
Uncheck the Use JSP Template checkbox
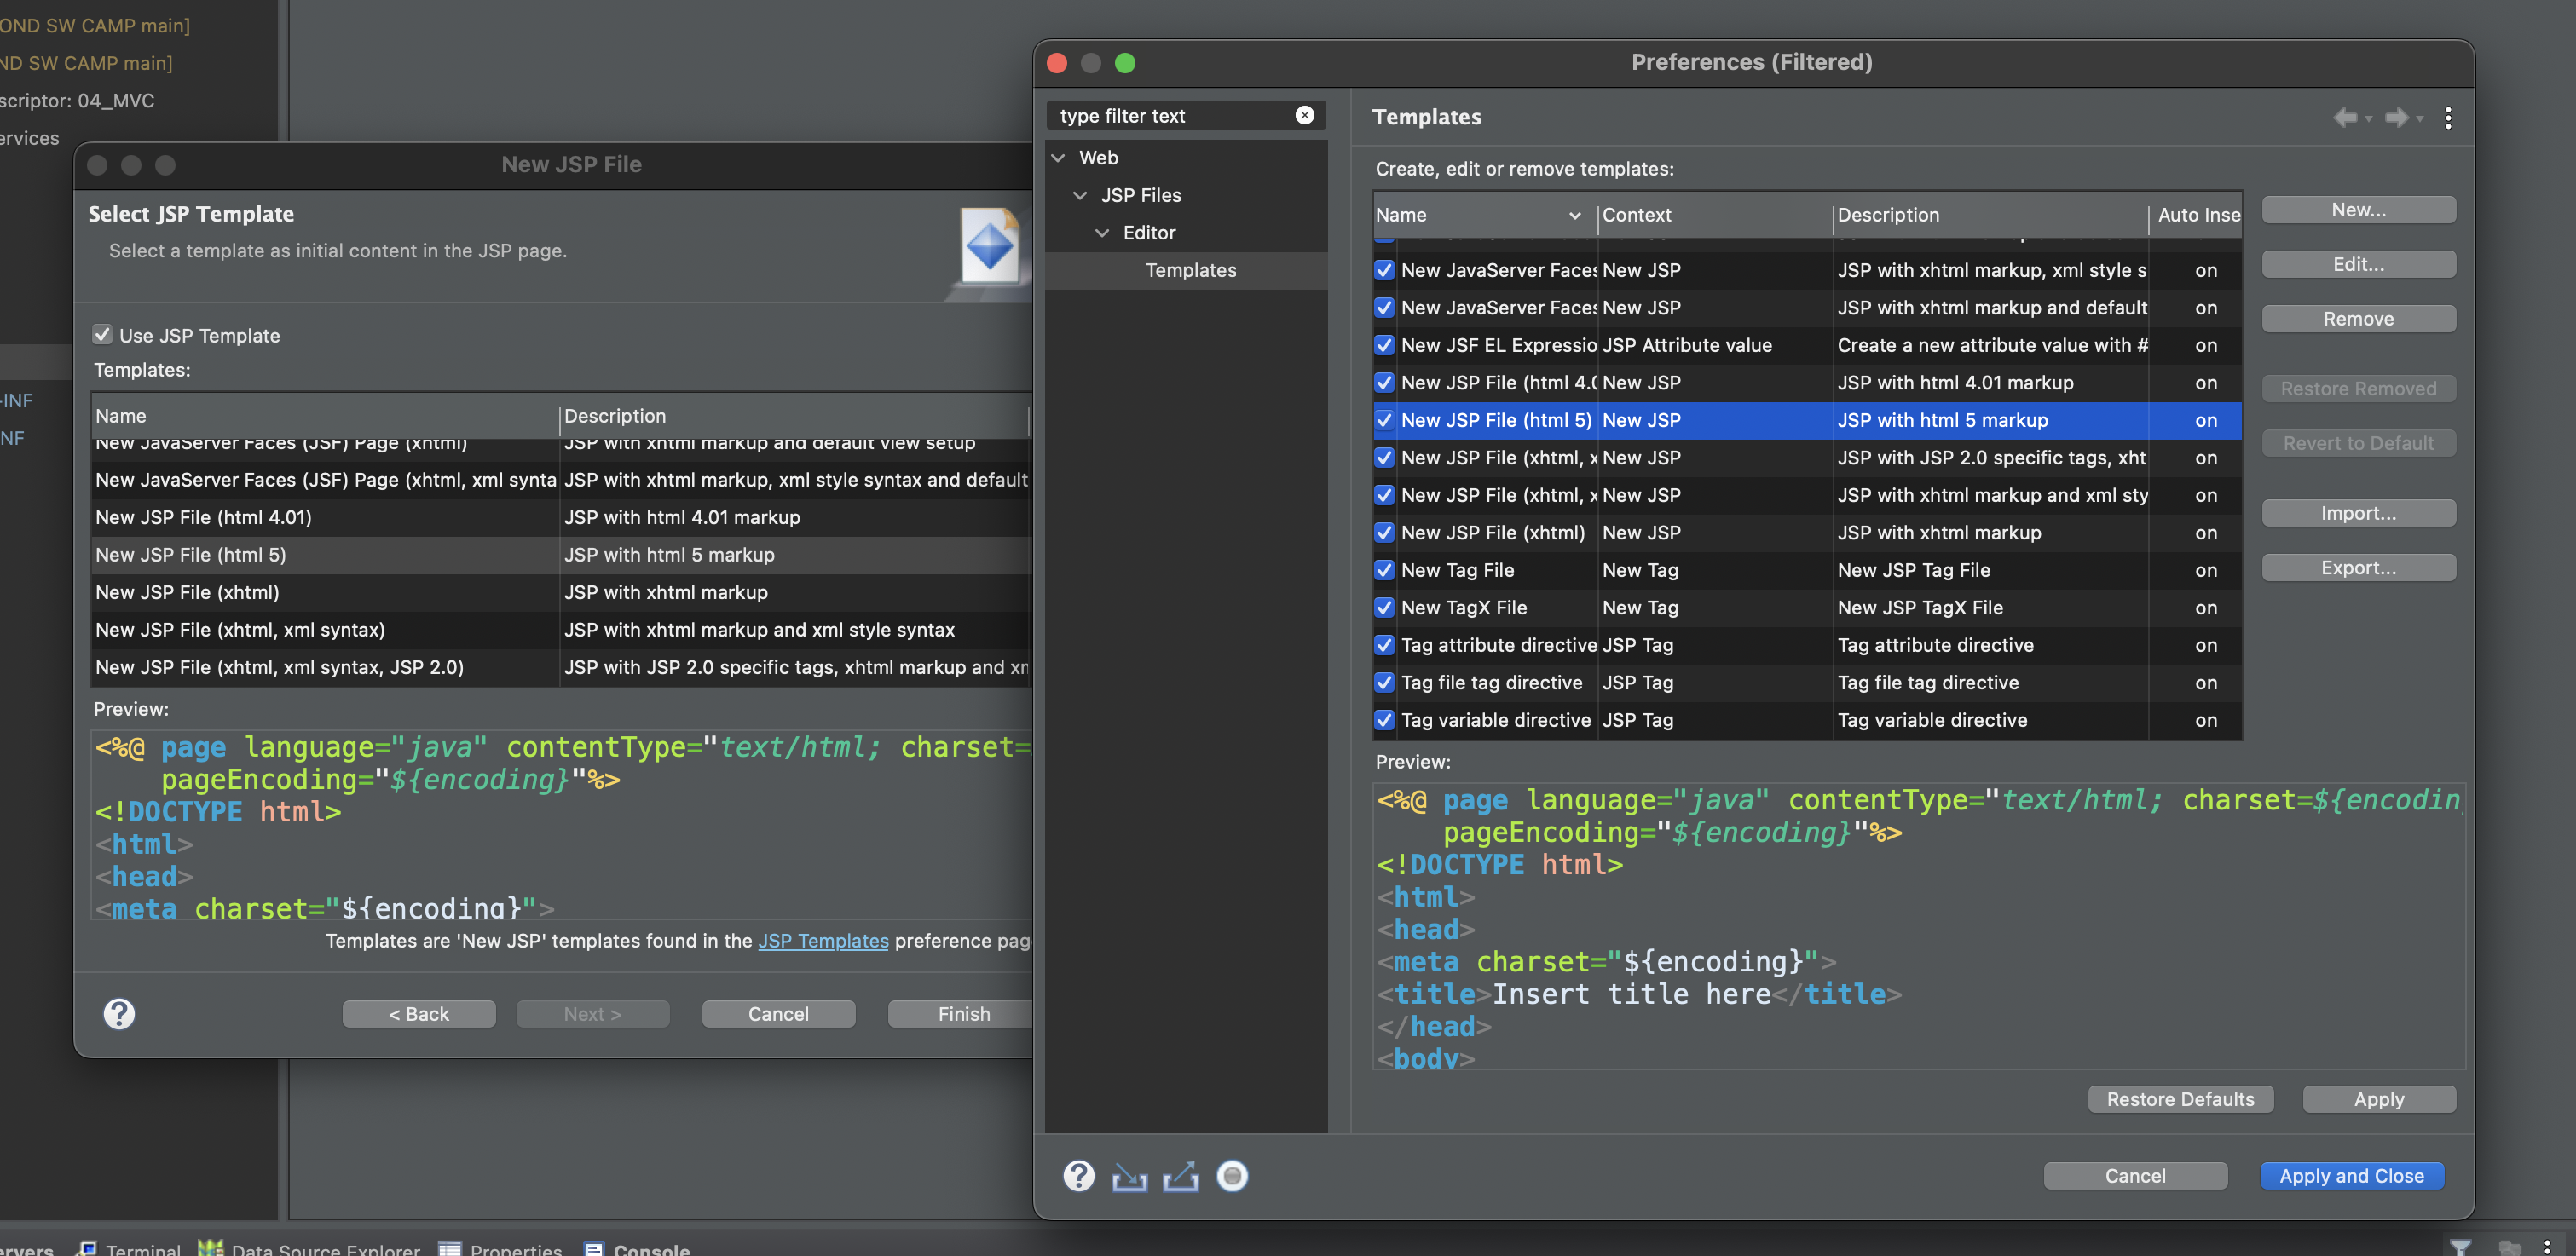pyautogui.click(x=102, y=335)
